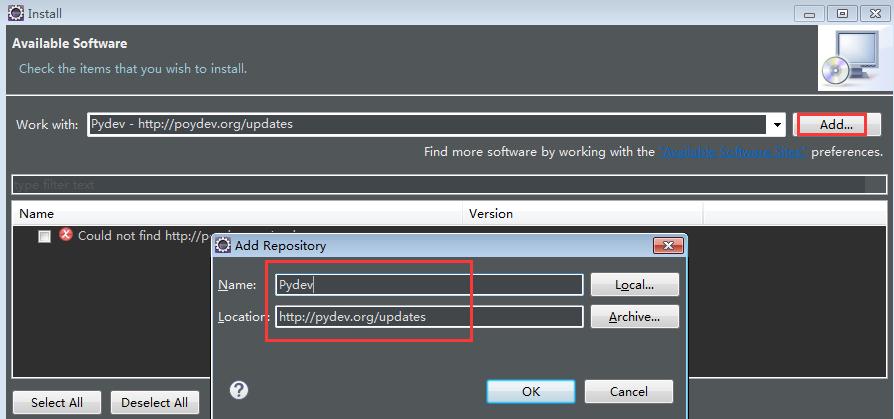Click the Select All button

[56, 402]
